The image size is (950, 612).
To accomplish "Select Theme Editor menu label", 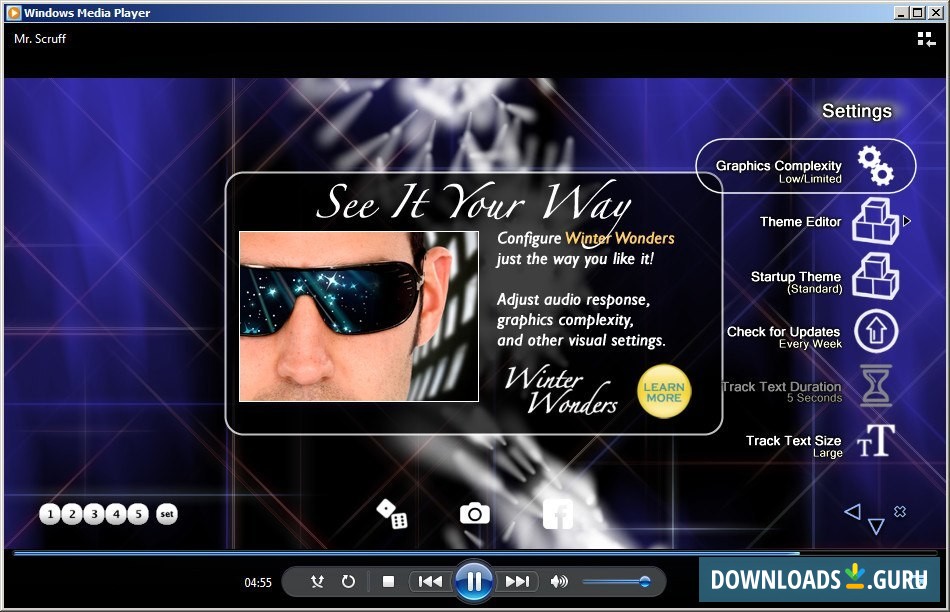I will [x=800, y=222].
